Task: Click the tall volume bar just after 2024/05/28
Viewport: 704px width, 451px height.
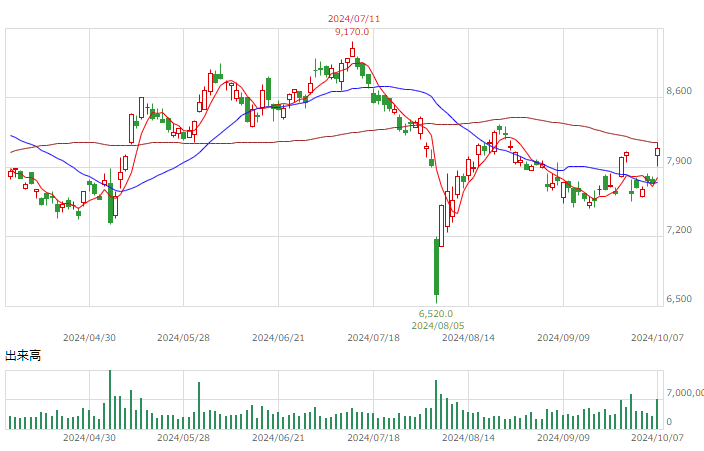Action: tap(199, 405)
